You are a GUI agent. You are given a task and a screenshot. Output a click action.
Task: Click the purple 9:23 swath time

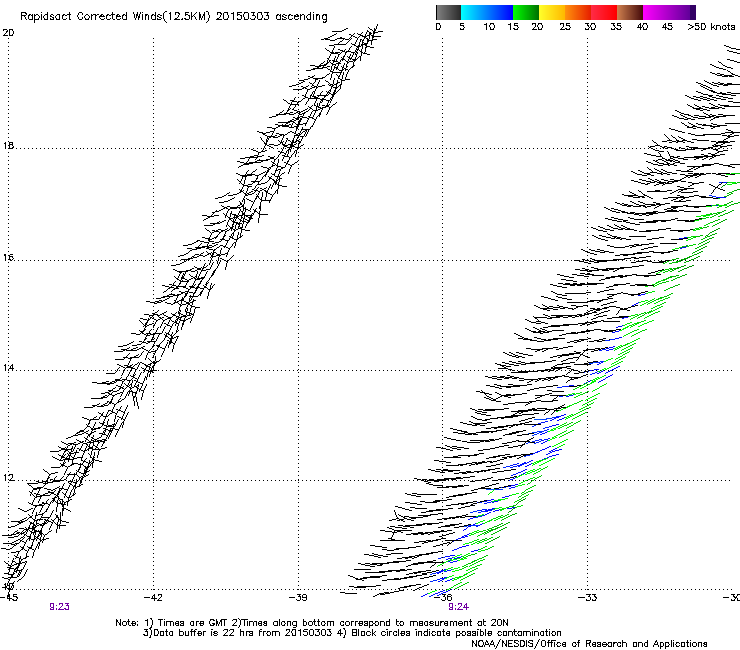click(59, 607)
